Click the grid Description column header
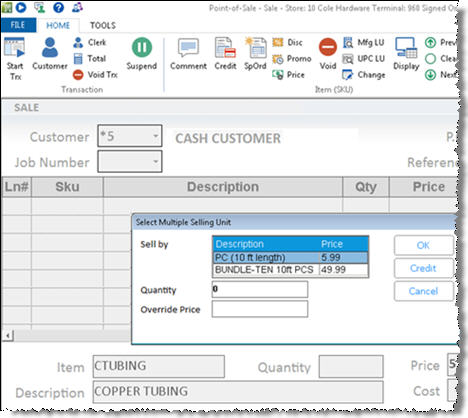The image size is (468, 418). pos(223,187)
